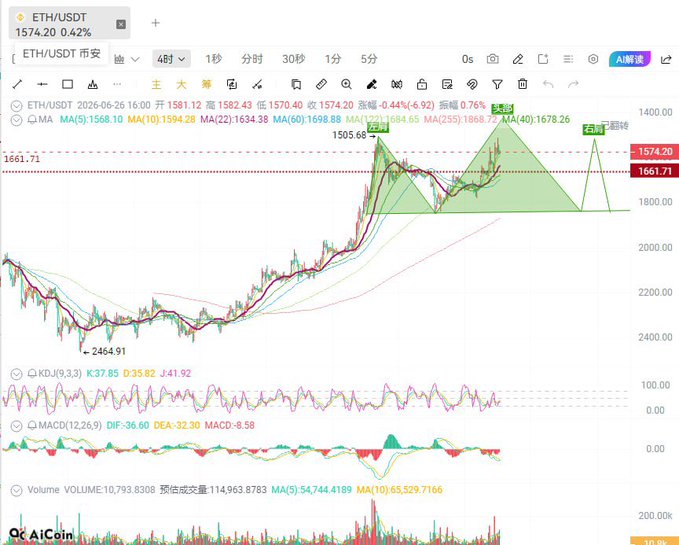Toggle the lock drawings icon
The height and width of the screenshot is (545, 679).
click(x=422, y=84)
